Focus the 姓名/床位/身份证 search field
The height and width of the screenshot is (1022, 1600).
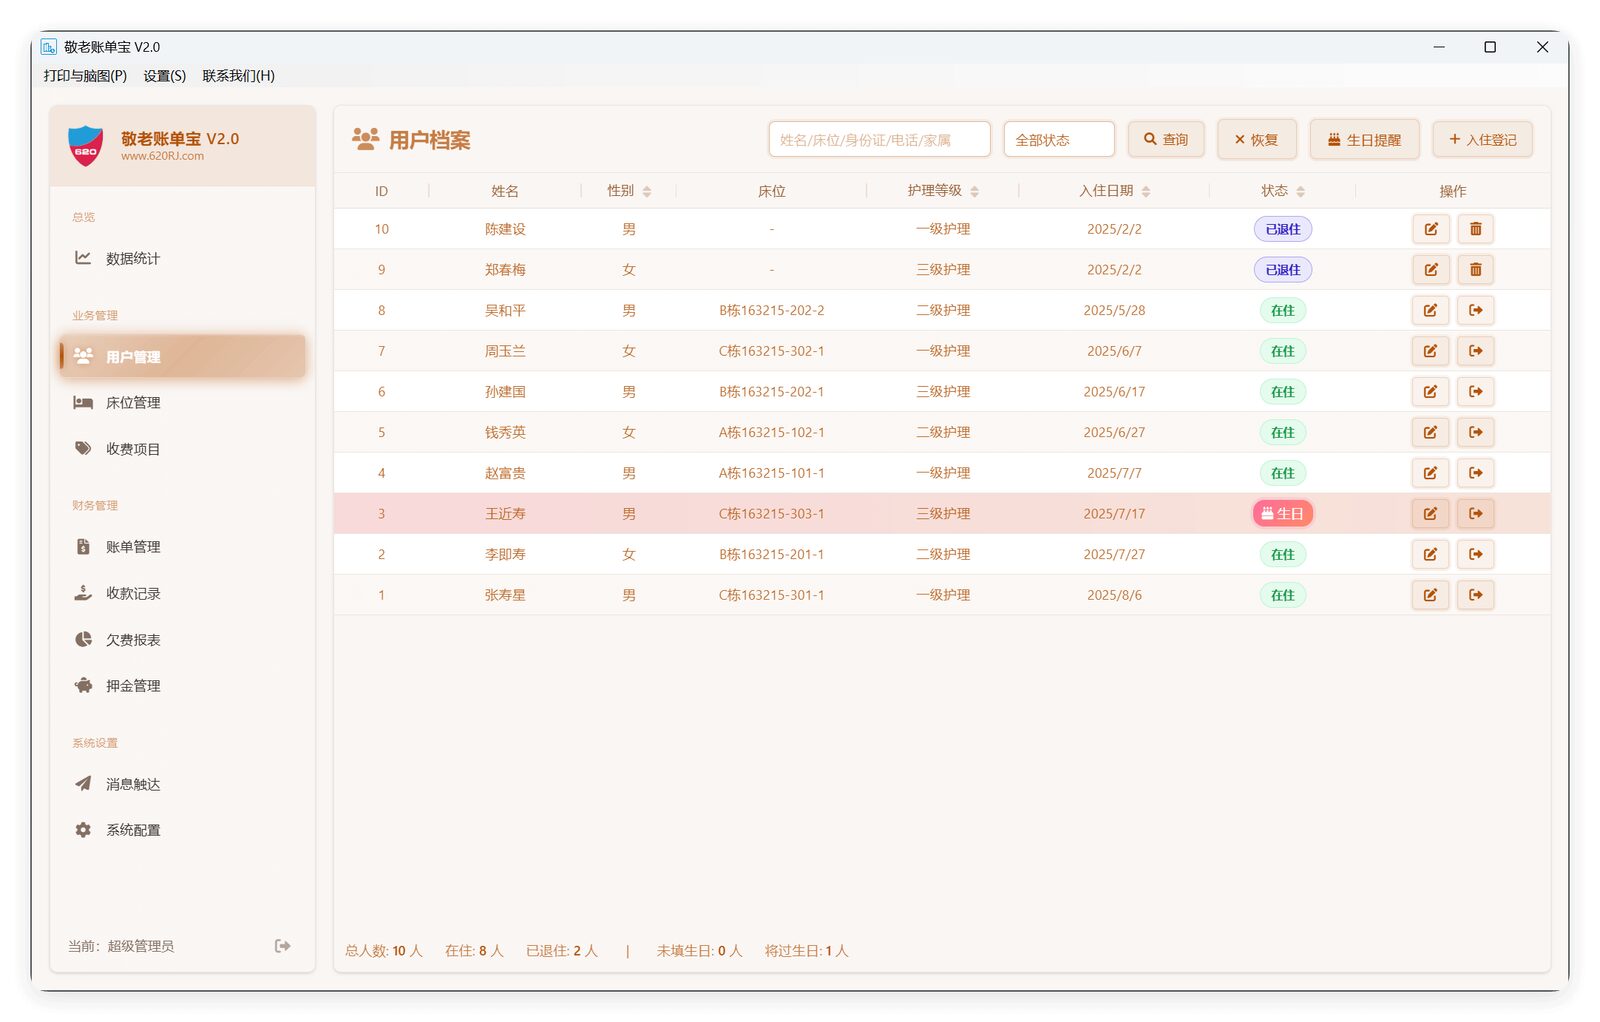[x=878, y=140]
